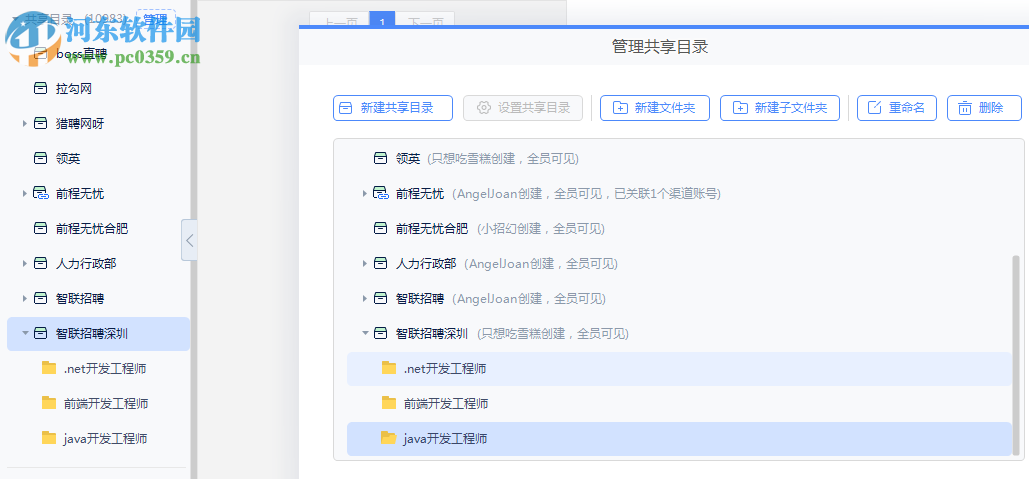
Task: Click the folder icon beside sidebar 前端开发工程师
Action: [x=49, y=403]
